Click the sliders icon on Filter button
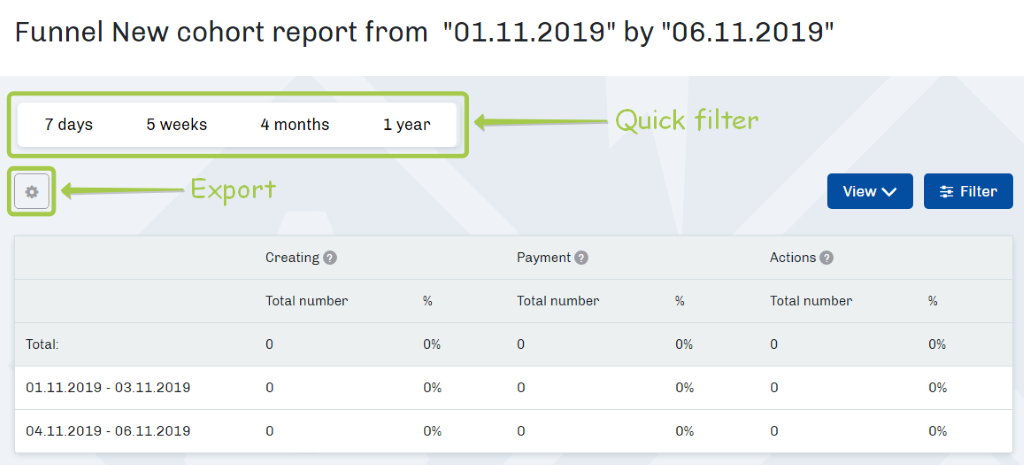 click(946, 191)
